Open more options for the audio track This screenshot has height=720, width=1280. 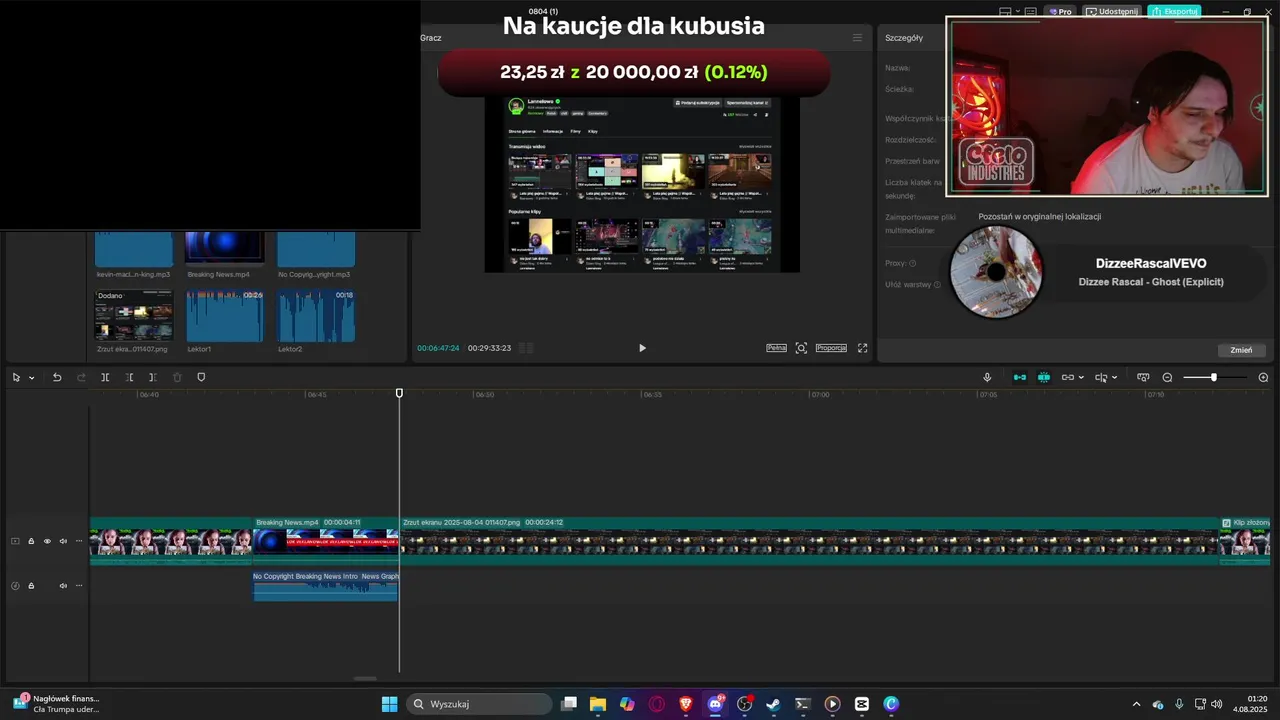point(79,585)
